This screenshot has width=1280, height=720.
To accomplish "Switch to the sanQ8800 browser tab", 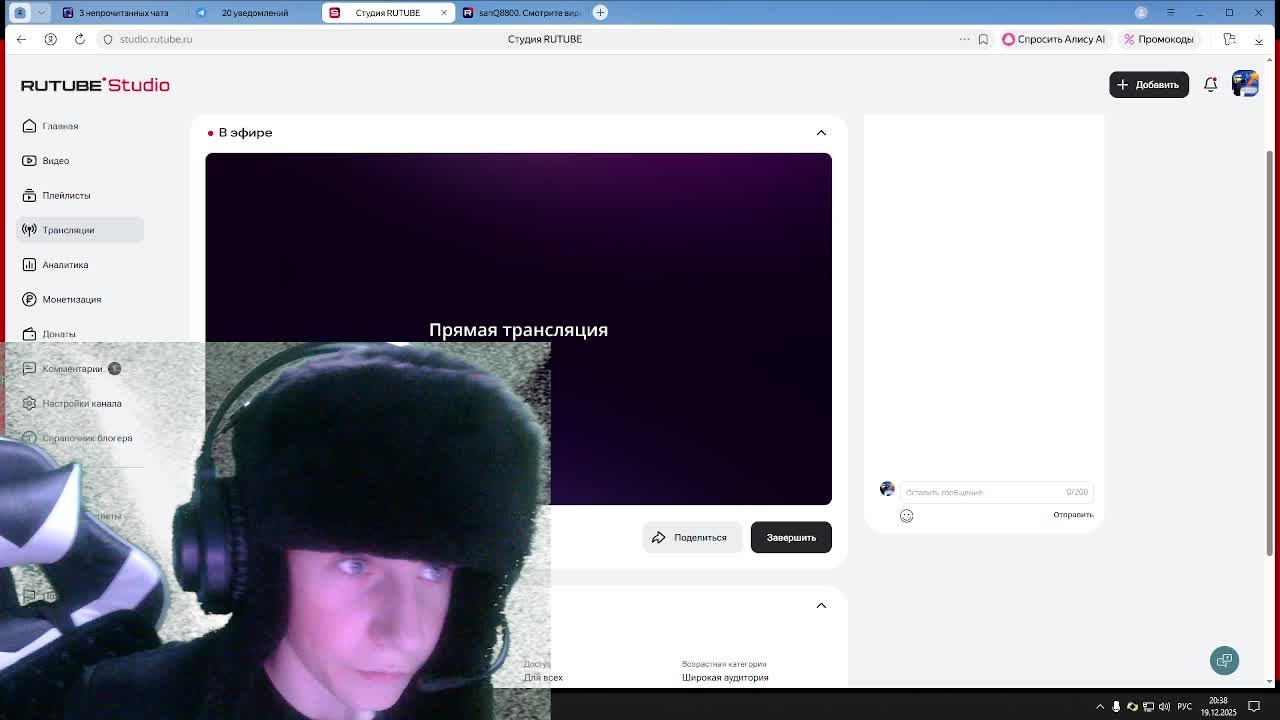I will [522, 13].
